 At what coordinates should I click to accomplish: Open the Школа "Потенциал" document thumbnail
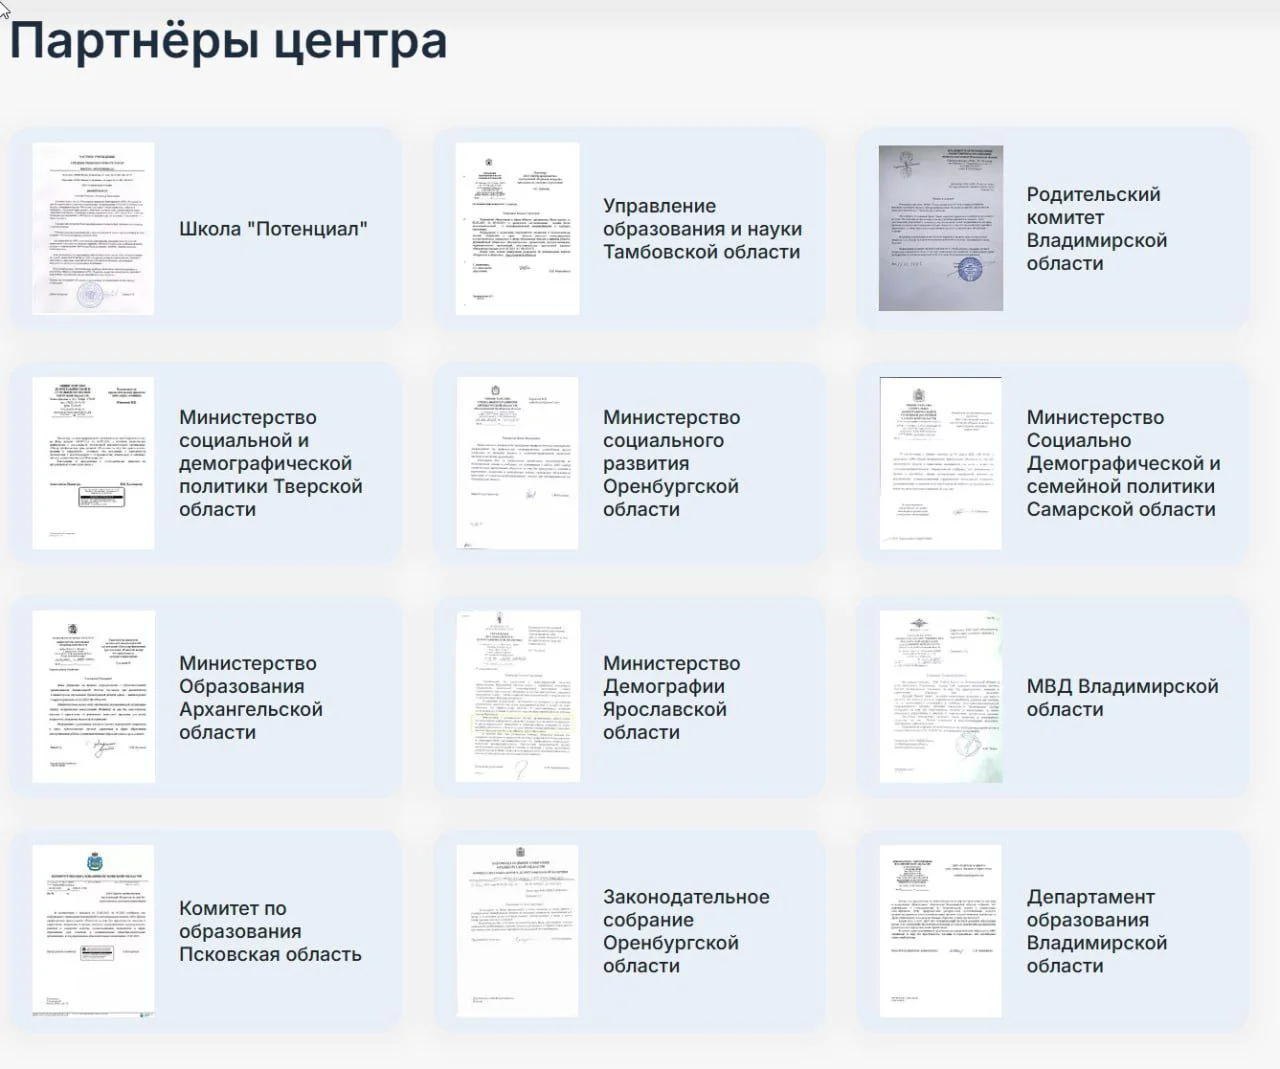coord(93,229)
